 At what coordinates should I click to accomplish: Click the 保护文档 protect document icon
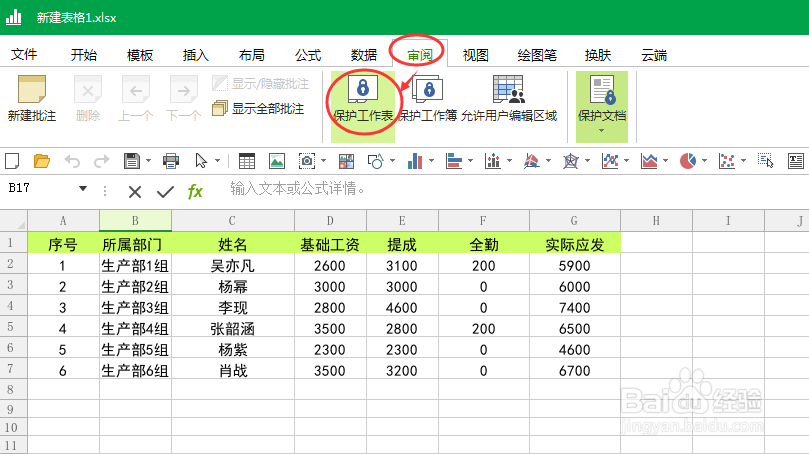(602, 90)
